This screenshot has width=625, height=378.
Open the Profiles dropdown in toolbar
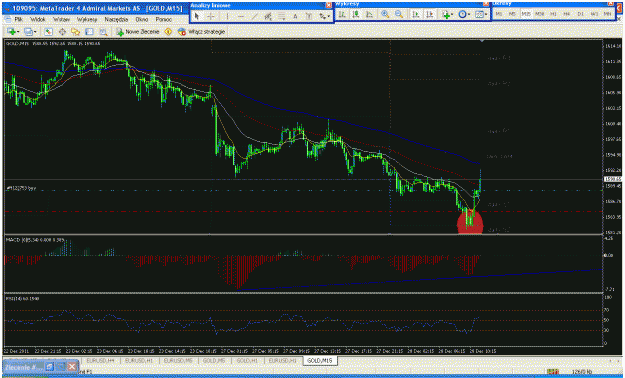pos(29,32)
